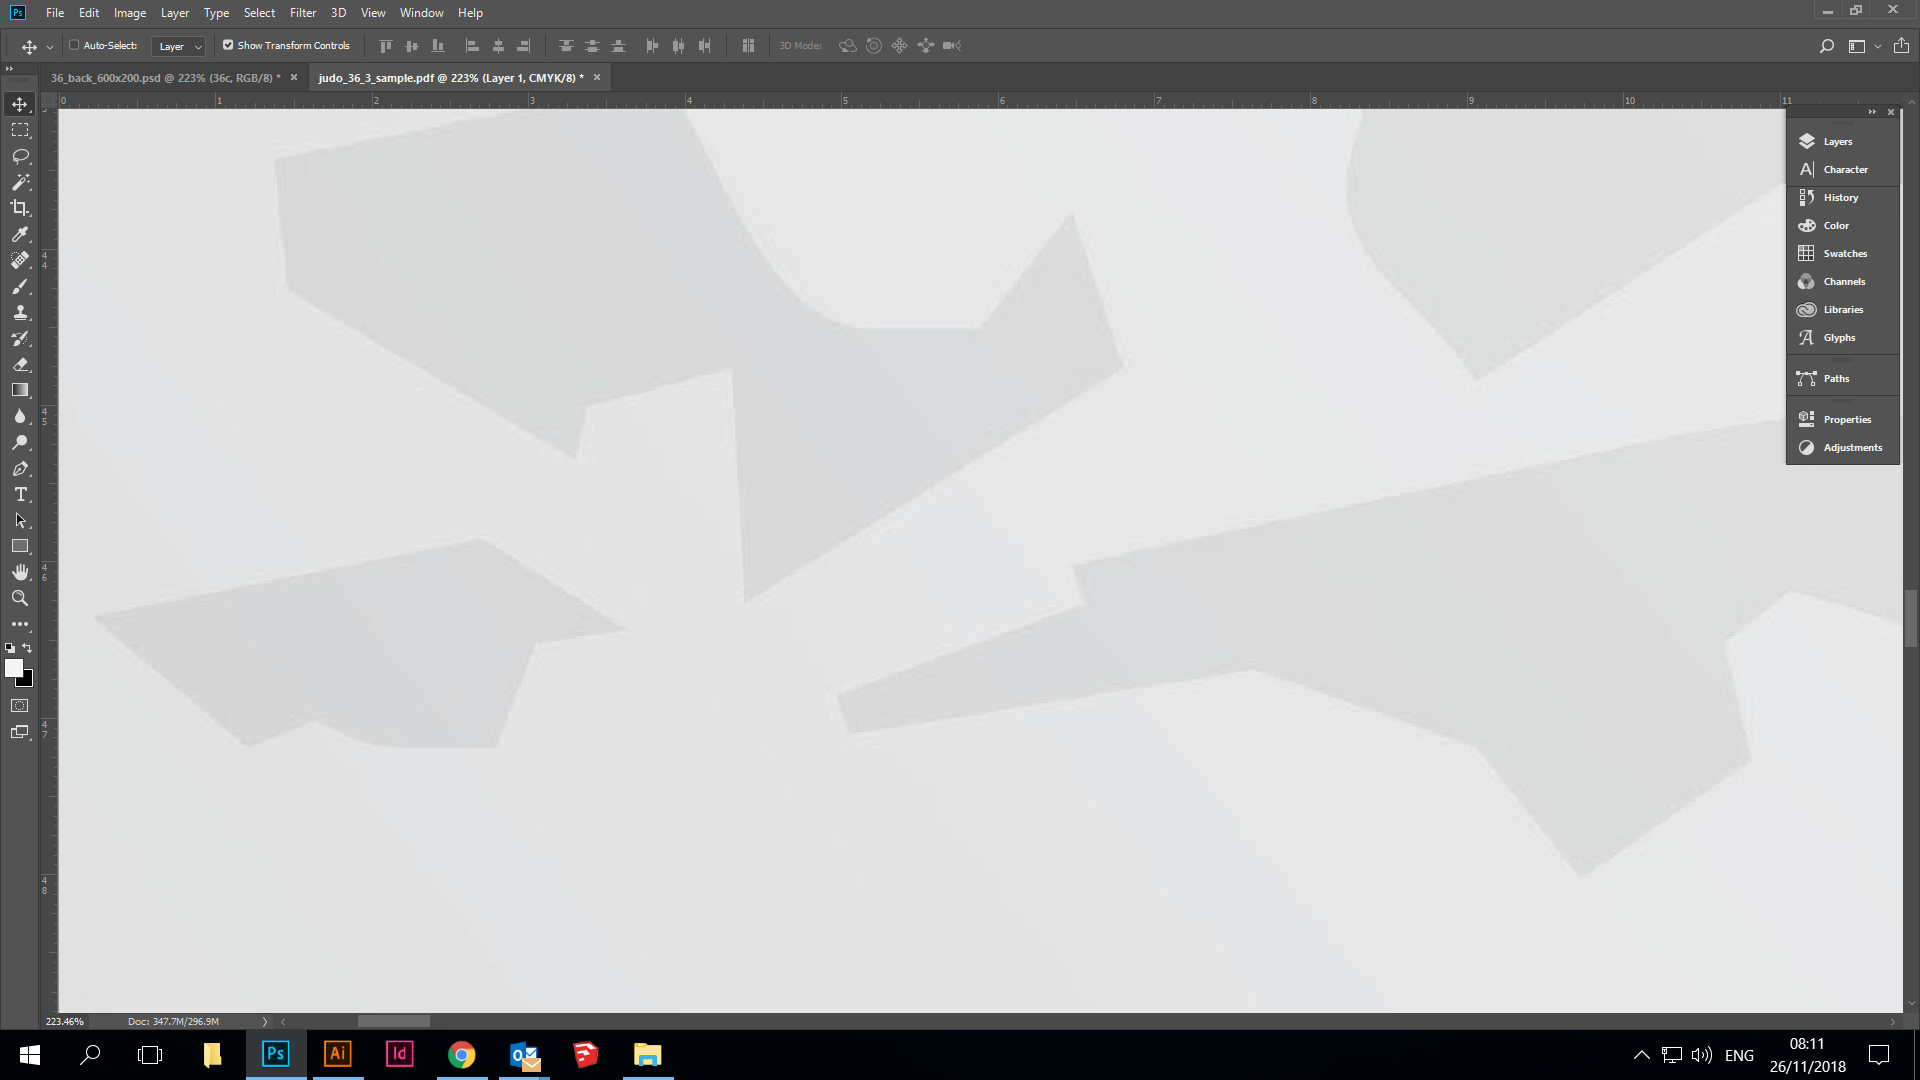
Task: Toggle Quick Mask mode
Action: point(20,706)
